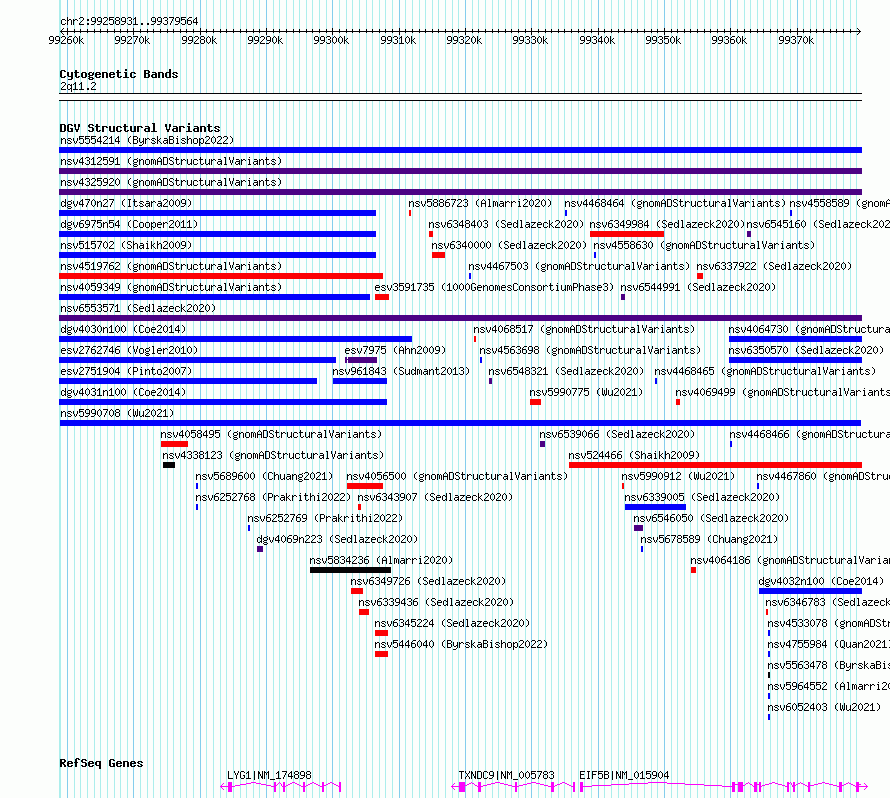Click the red bar of esv3591735
The height and width of the screenshot is (798, 890).
point(382,297)
